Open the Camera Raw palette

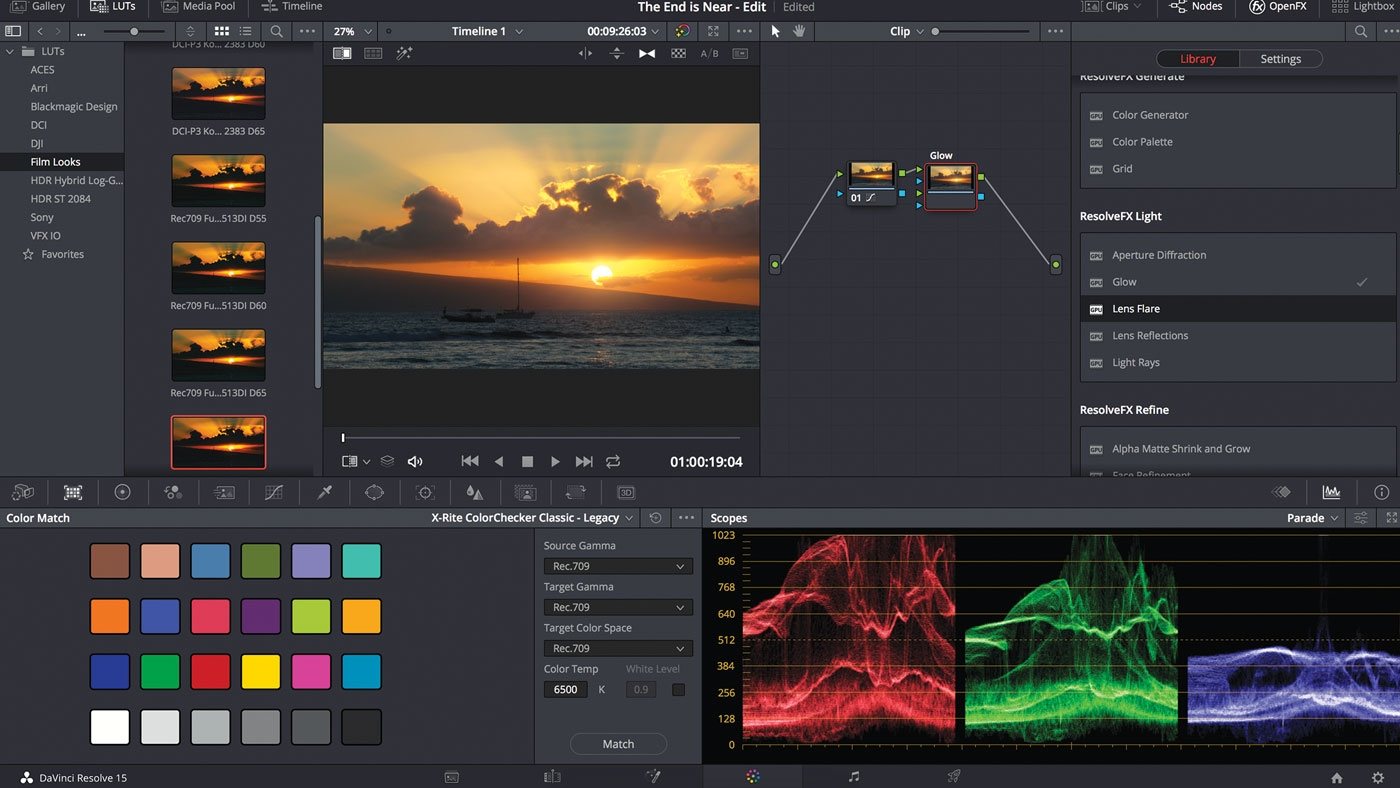point(23,492)
